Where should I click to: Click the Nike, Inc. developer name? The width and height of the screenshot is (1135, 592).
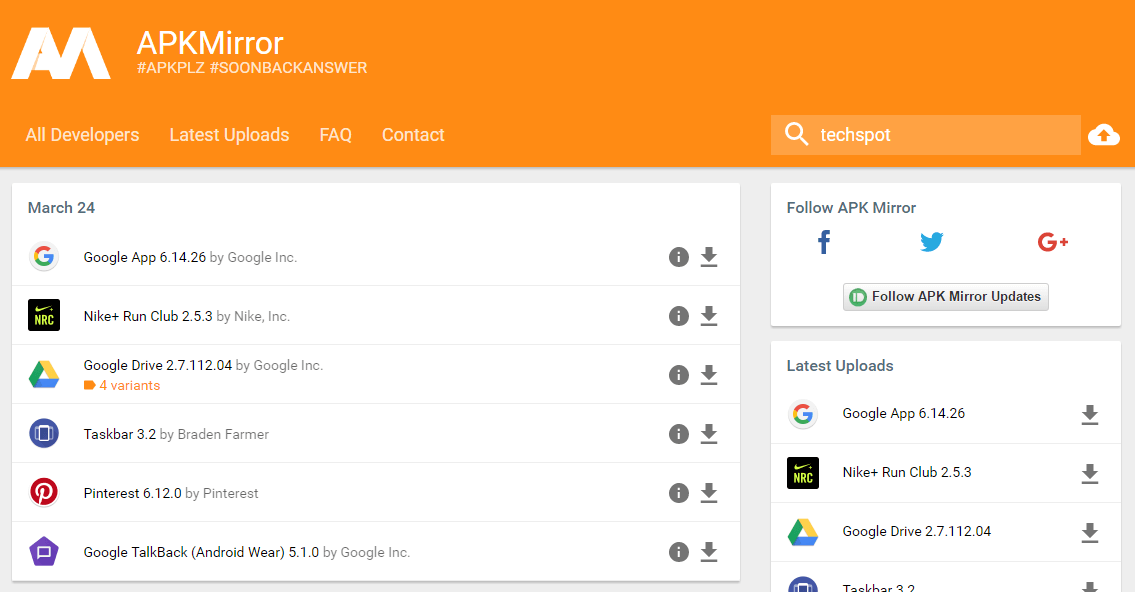262,316
